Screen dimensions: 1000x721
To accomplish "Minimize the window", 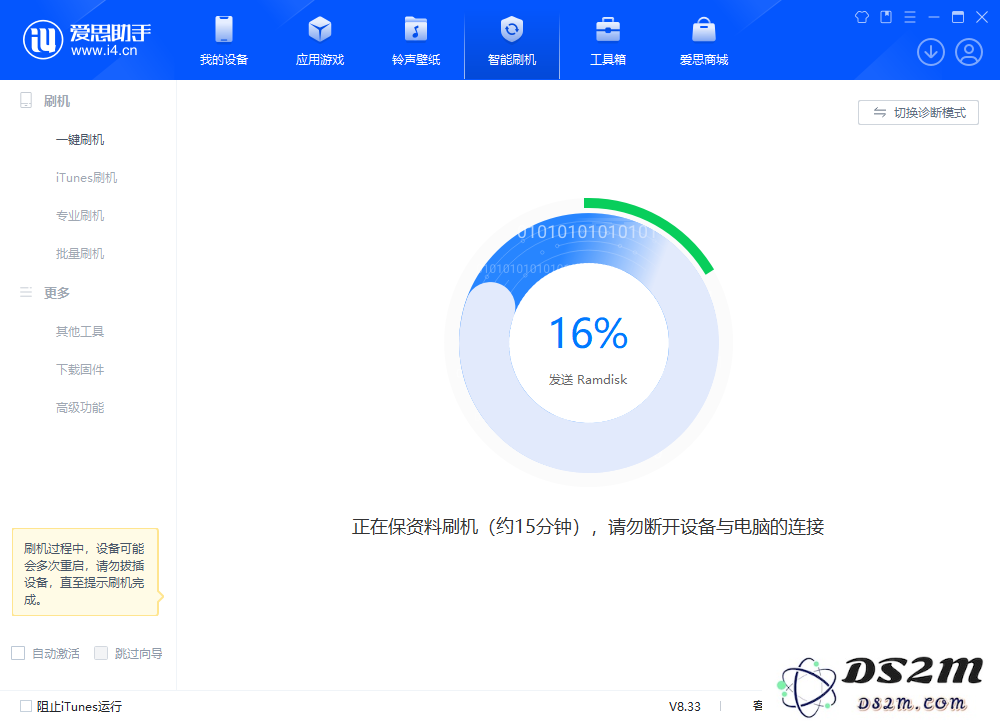I will 934,17.
